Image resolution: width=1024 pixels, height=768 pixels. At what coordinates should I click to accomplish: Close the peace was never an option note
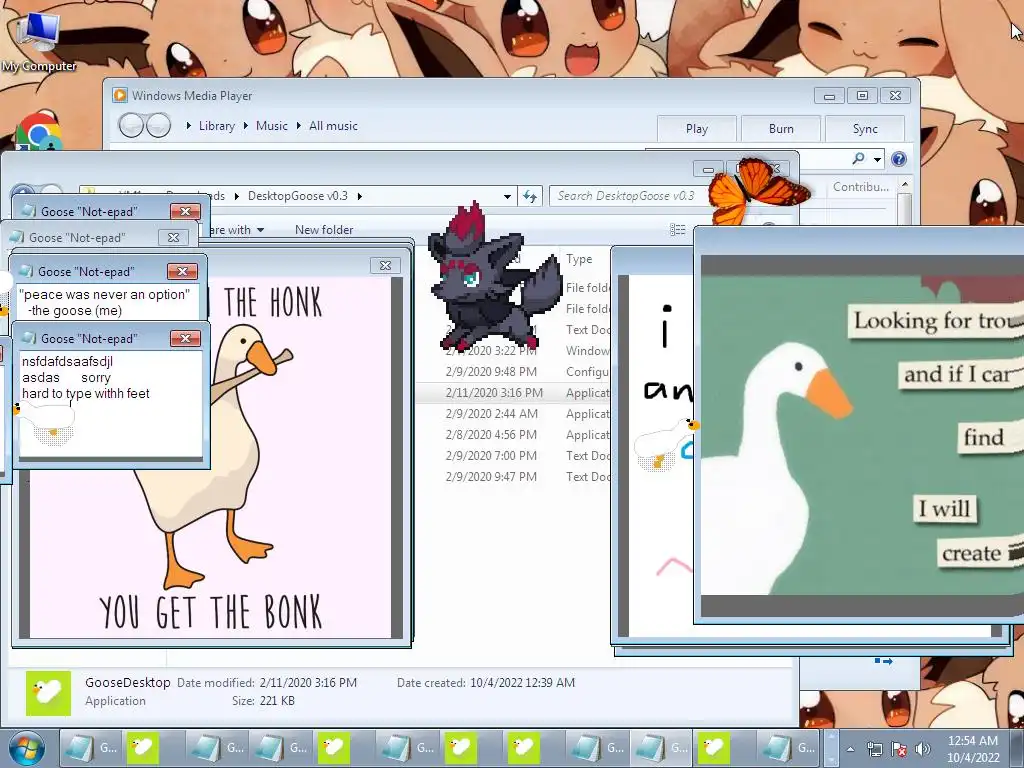coord(182,271)
